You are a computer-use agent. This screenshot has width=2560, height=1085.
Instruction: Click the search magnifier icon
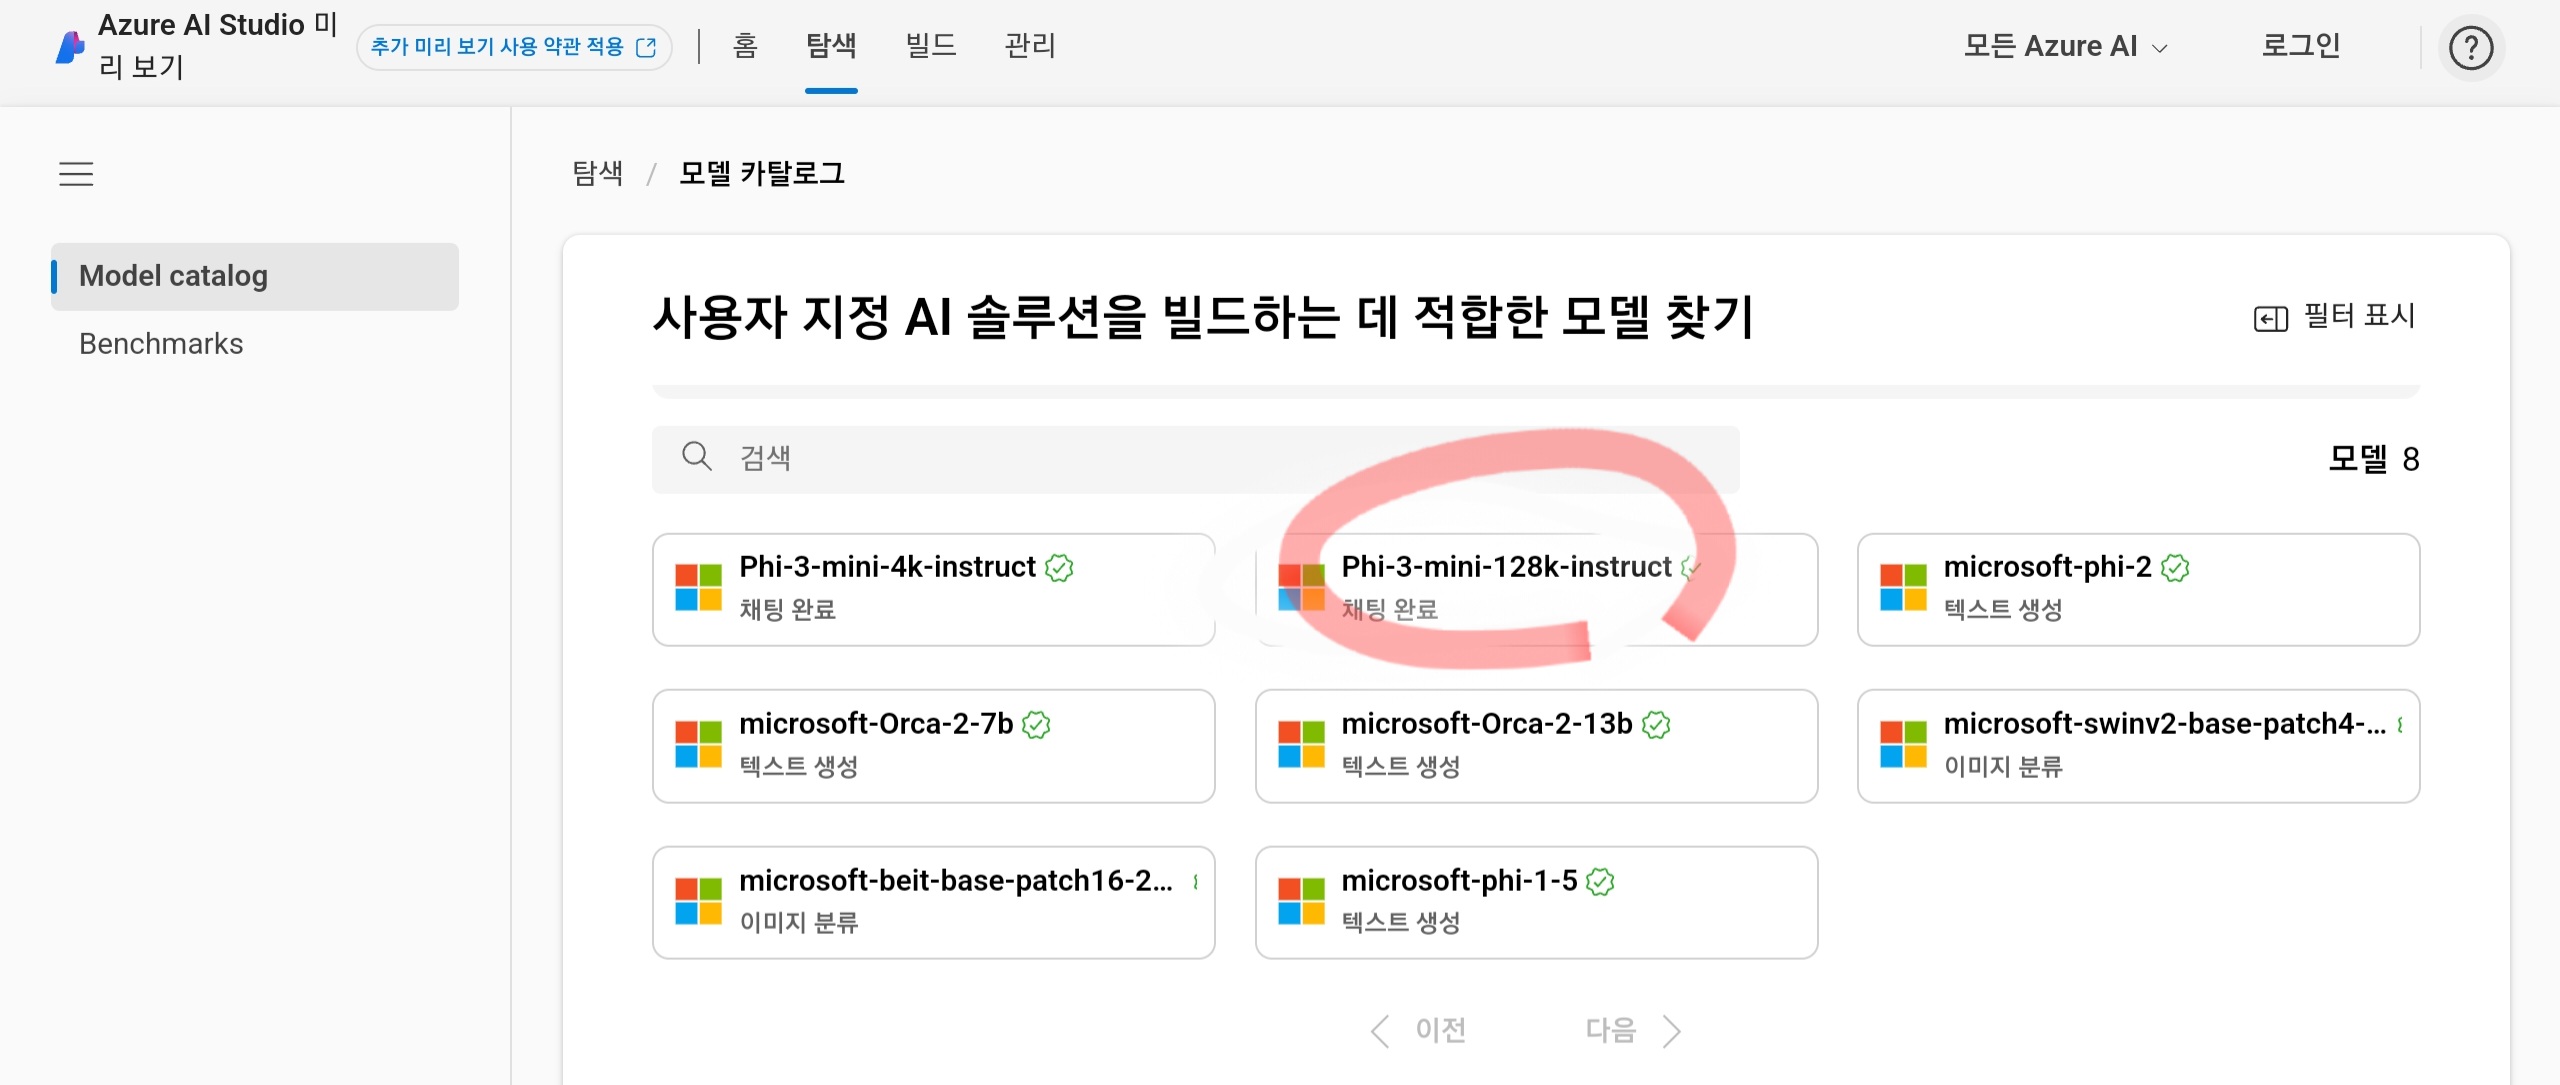(x=696, y=457)
